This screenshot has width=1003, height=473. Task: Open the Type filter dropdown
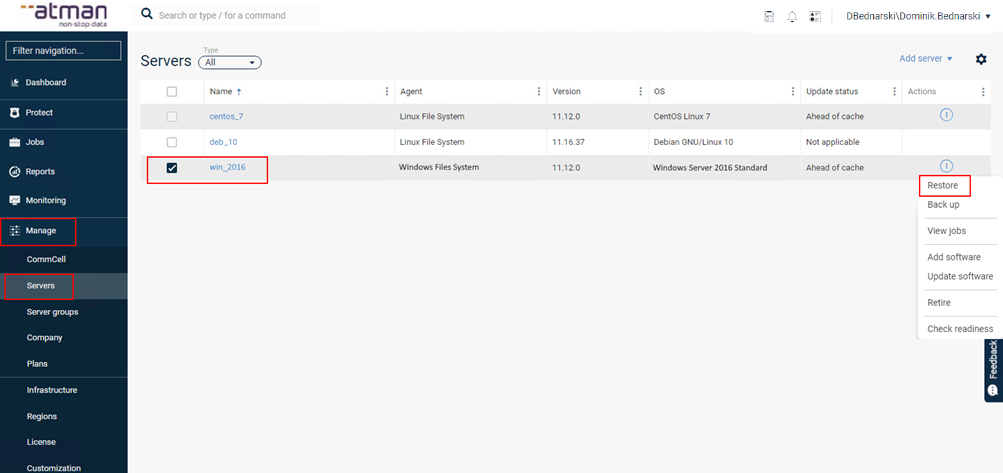(x=231, y=62)
